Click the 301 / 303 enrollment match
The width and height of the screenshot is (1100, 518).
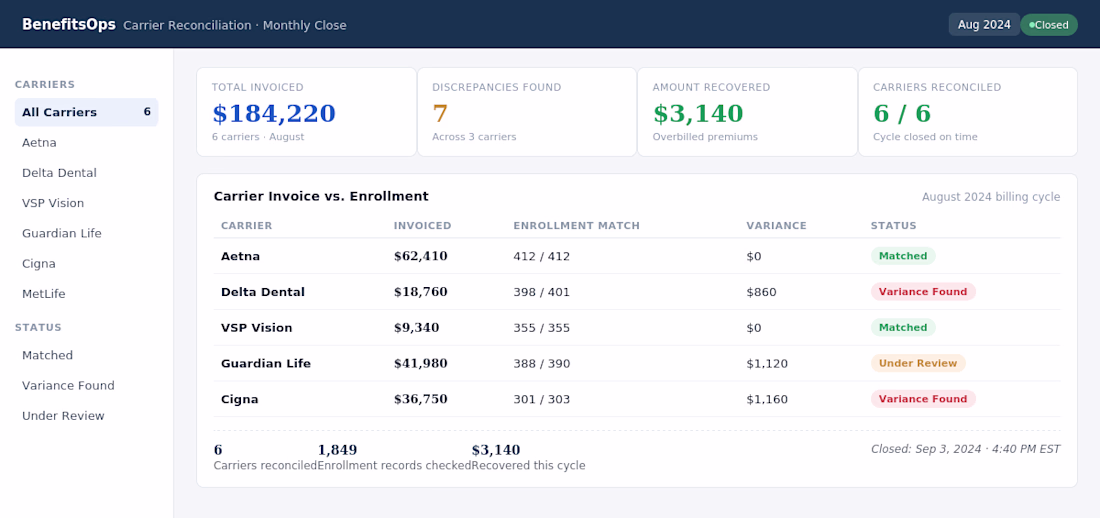point(542,399)
